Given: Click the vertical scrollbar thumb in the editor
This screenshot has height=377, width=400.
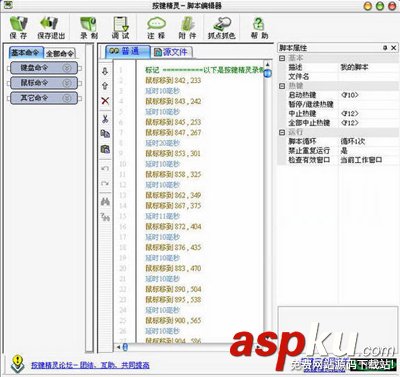Looking at the screenshot, I should (x=268, y=73).
